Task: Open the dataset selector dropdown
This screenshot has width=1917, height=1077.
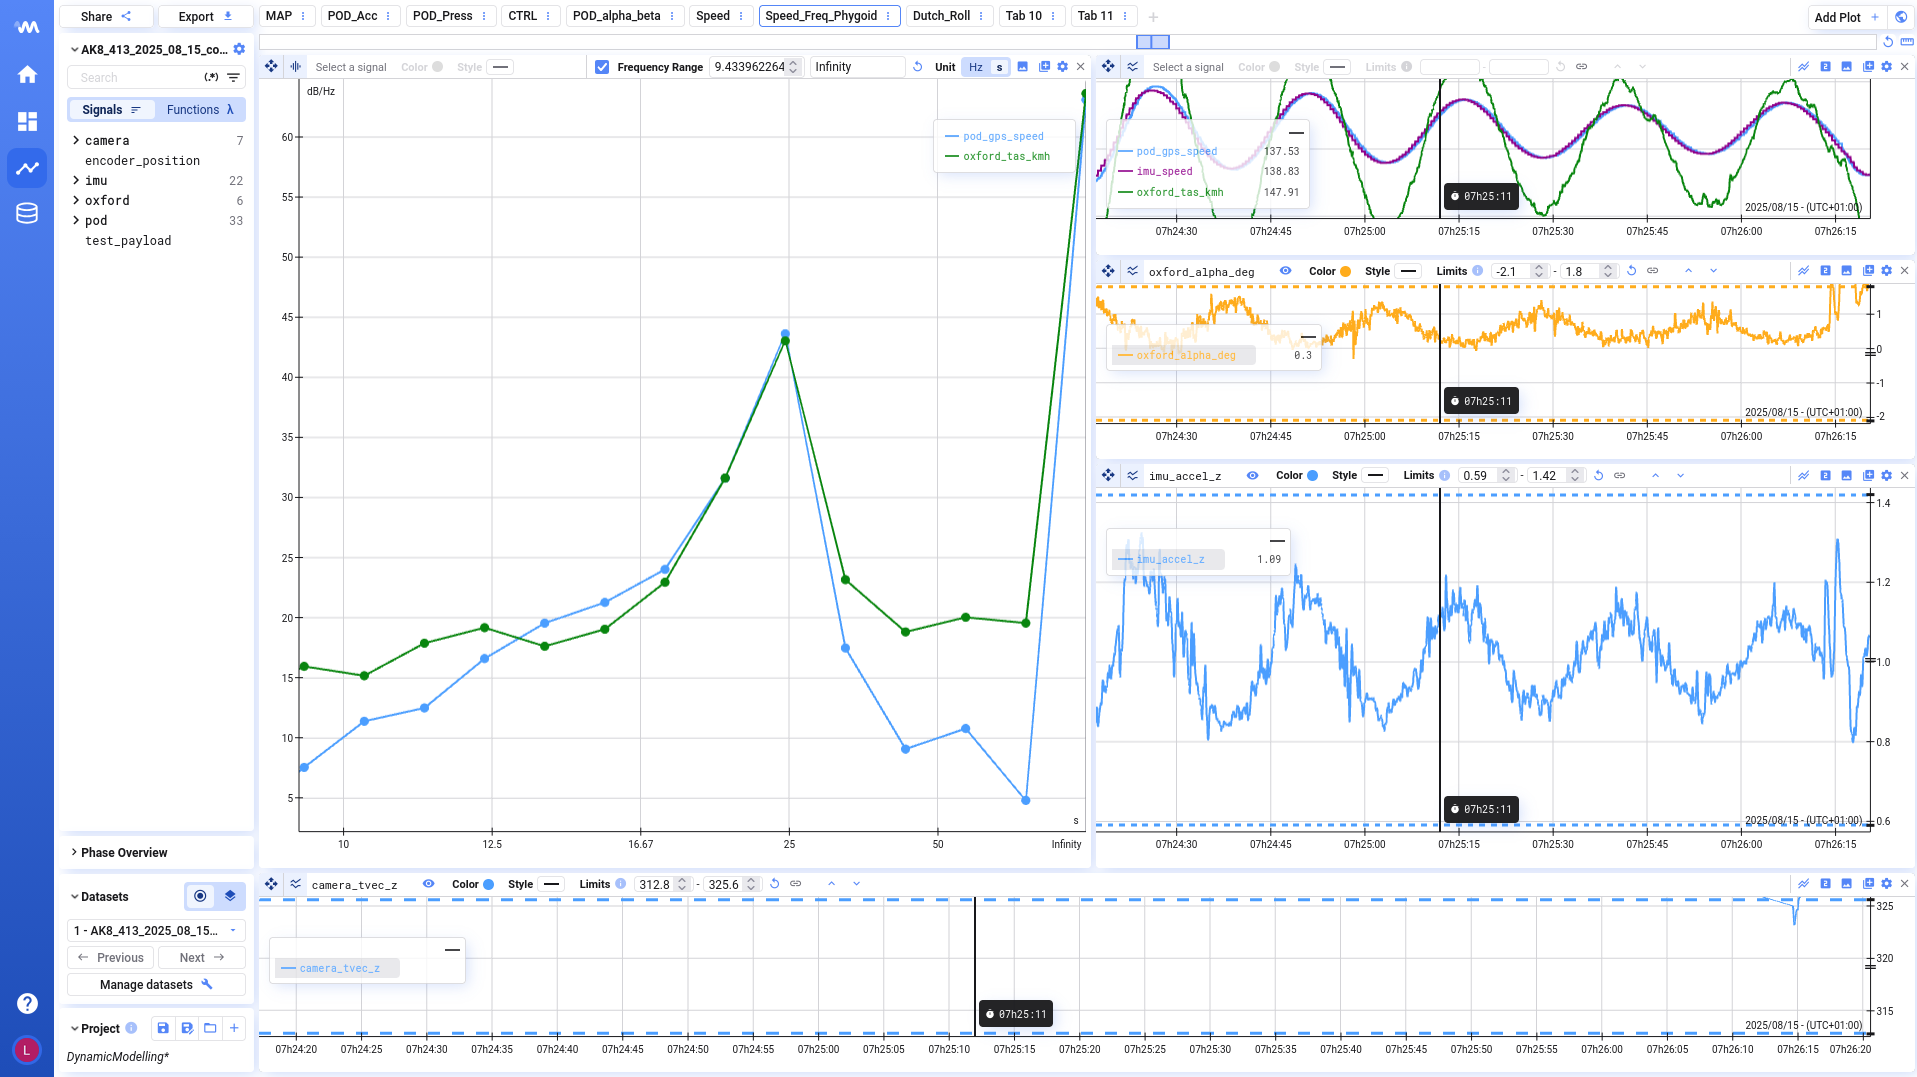Action: coord(156,930)
